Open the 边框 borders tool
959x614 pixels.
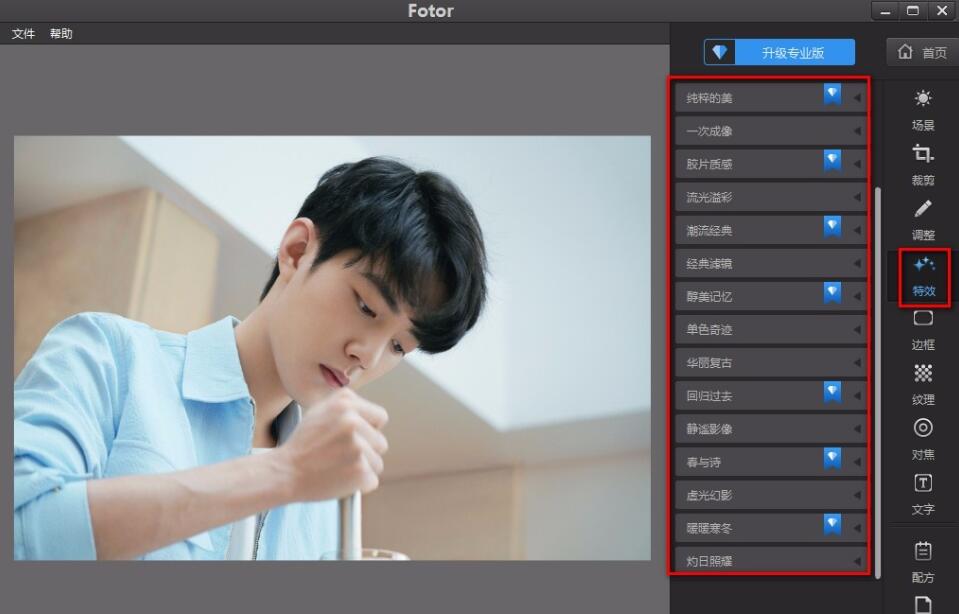(x=923, y=330)
